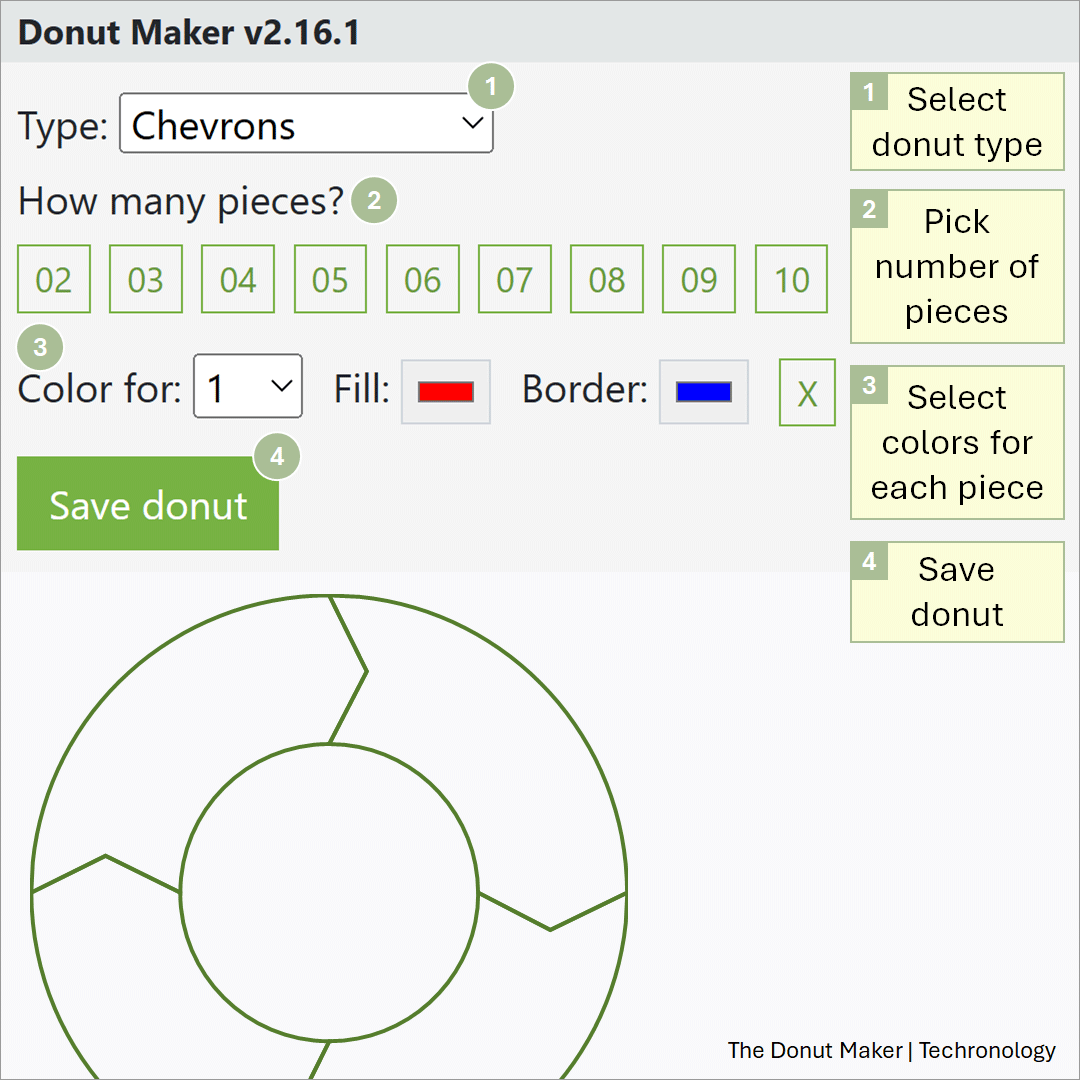1080x1080 pixels.
Task: Click step badge 1 near the Type selector
Action: 491,88
